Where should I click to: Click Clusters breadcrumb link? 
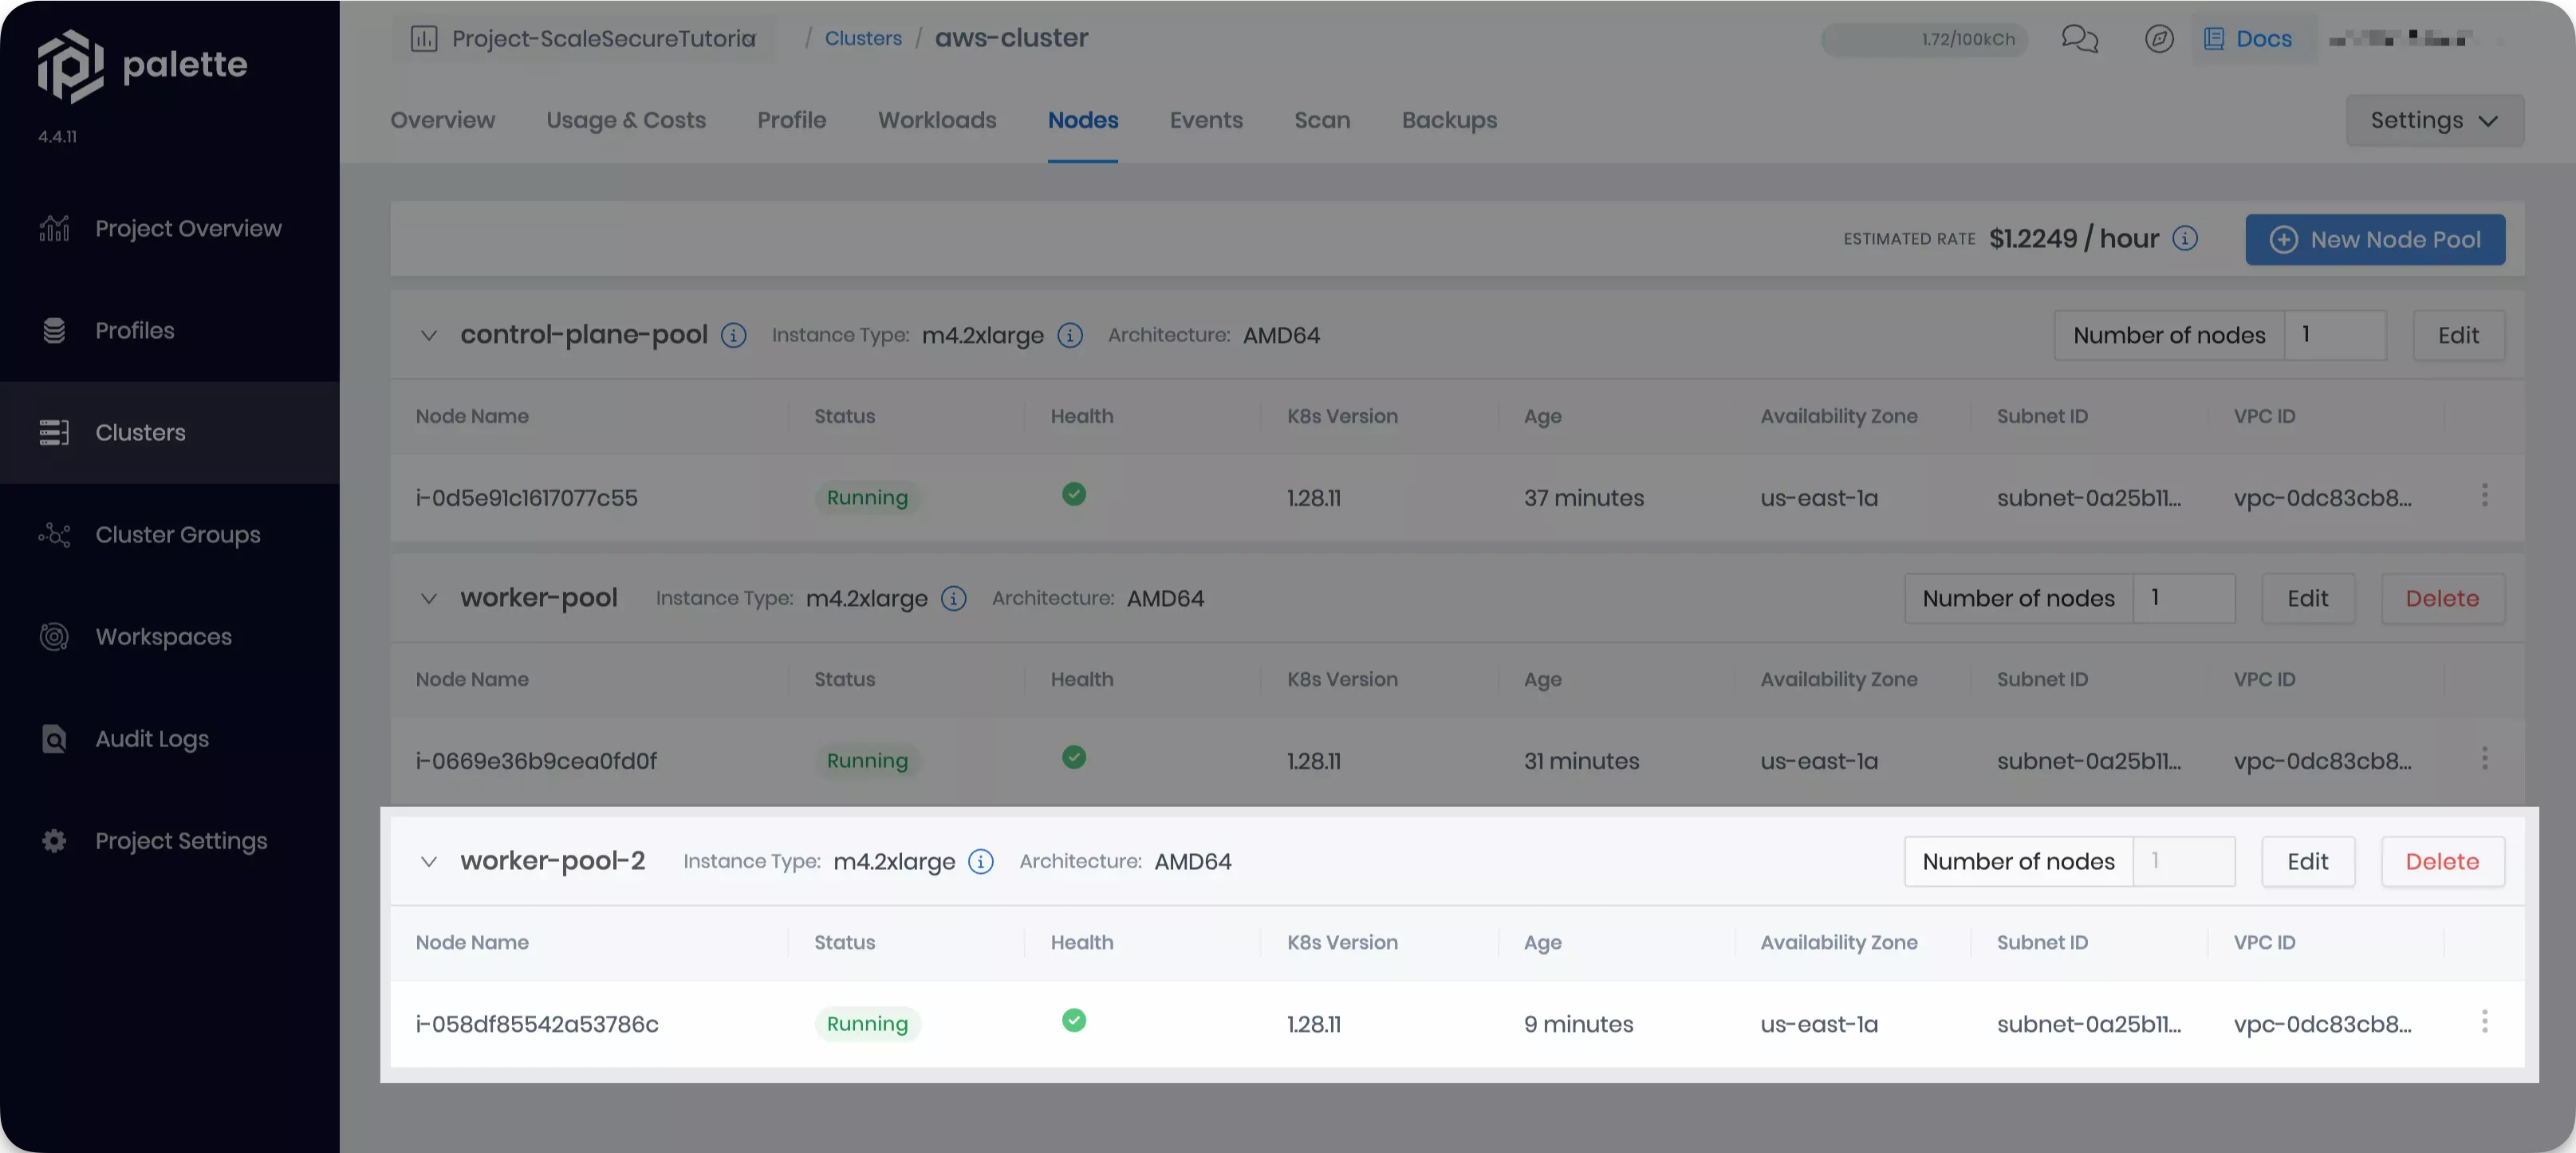point(863,38)
